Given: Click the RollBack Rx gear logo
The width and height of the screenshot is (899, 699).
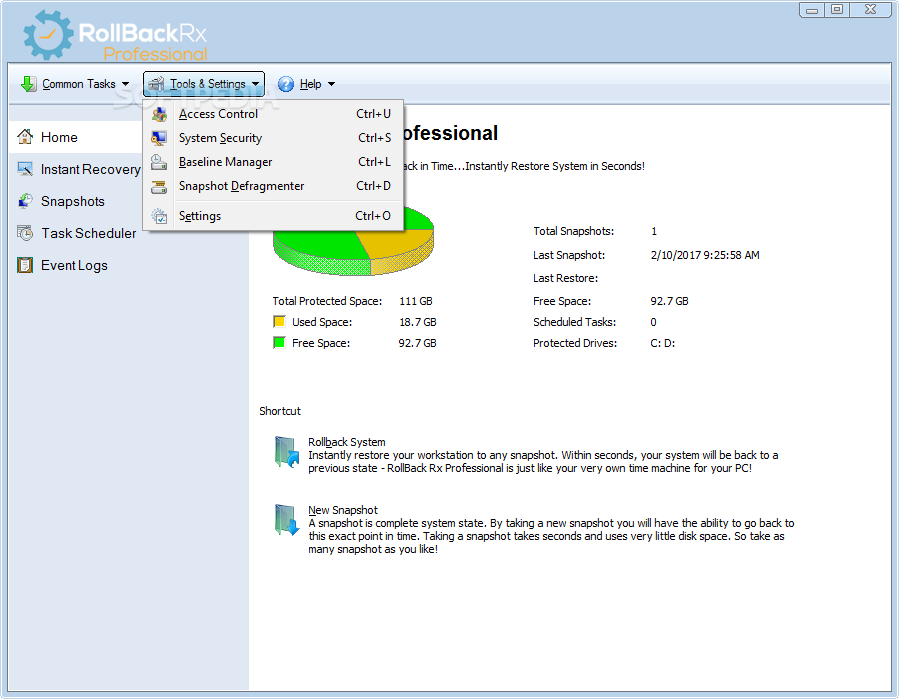Looking at the screenshot, I should click(x=49, y=34).
